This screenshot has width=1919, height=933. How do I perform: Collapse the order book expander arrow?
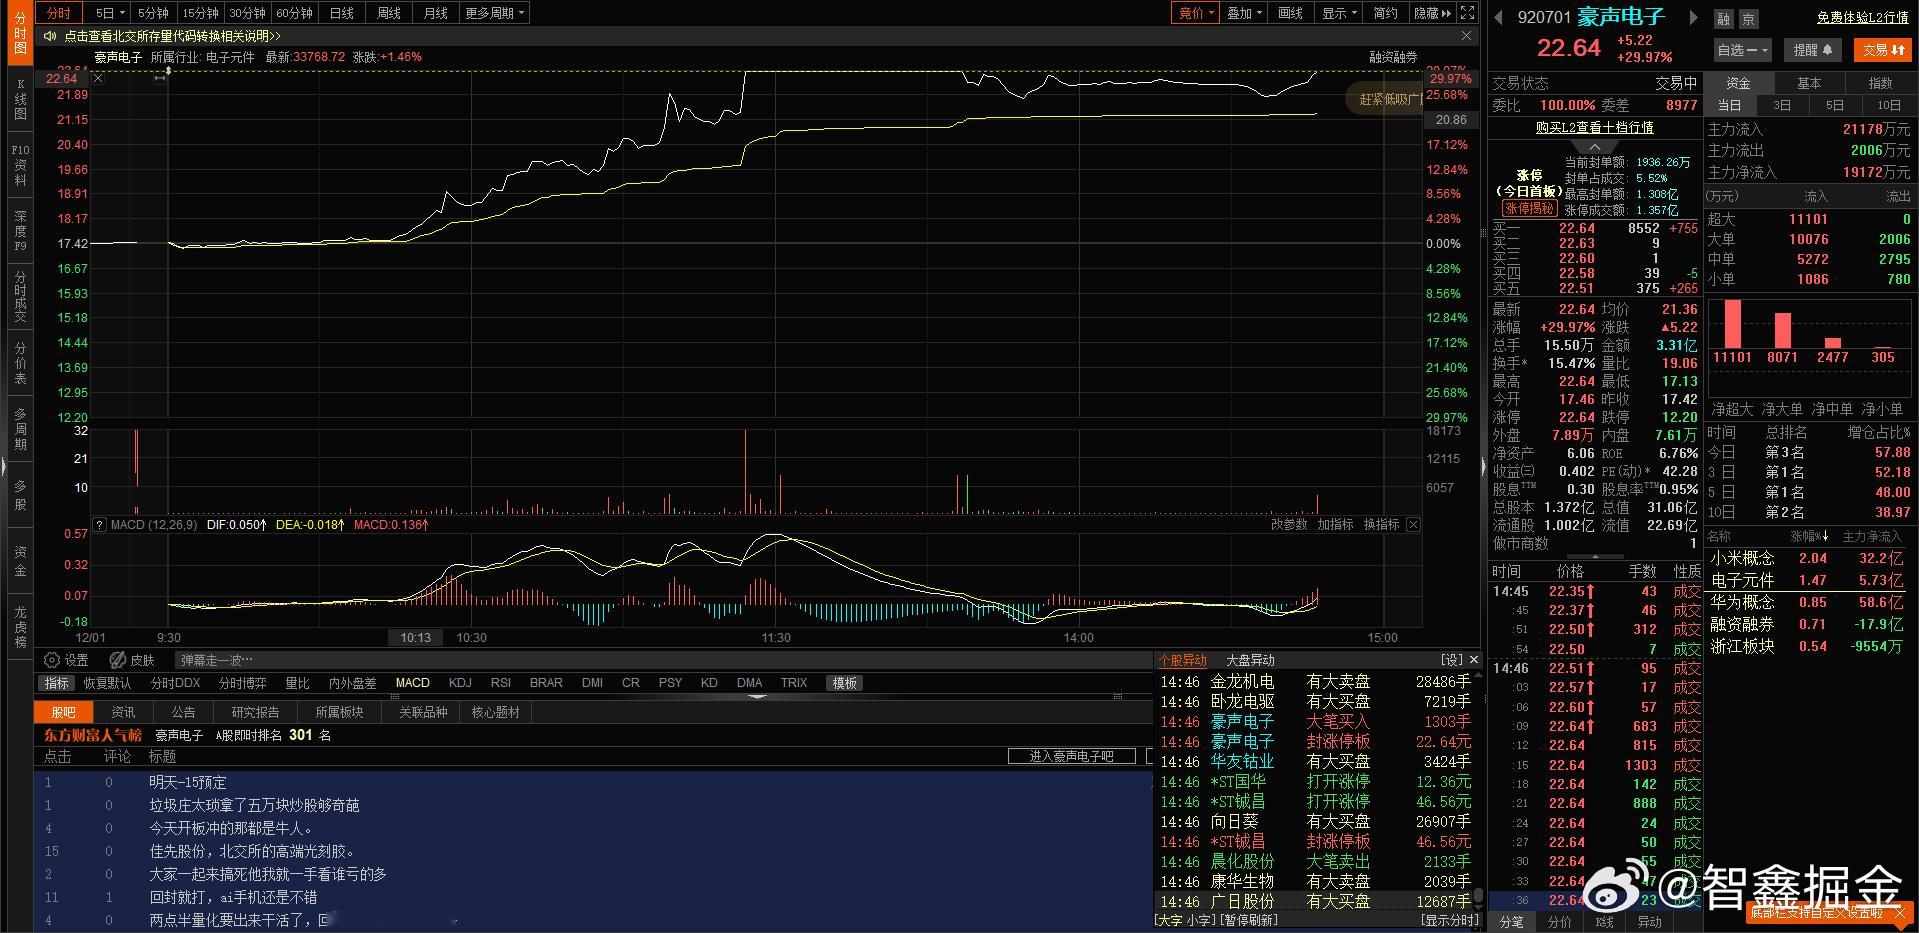[1595, 147]
